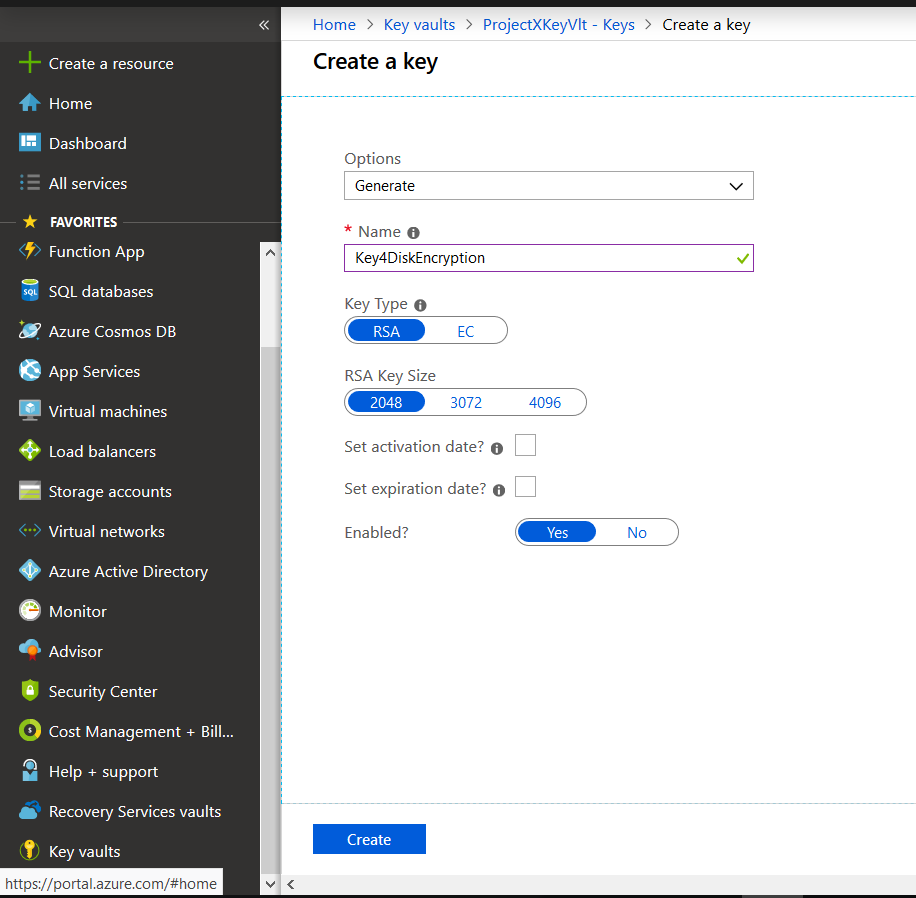Screen dimensions: 916x898
Task: Click the Security Center shield icon
Action: coord(30,691)
